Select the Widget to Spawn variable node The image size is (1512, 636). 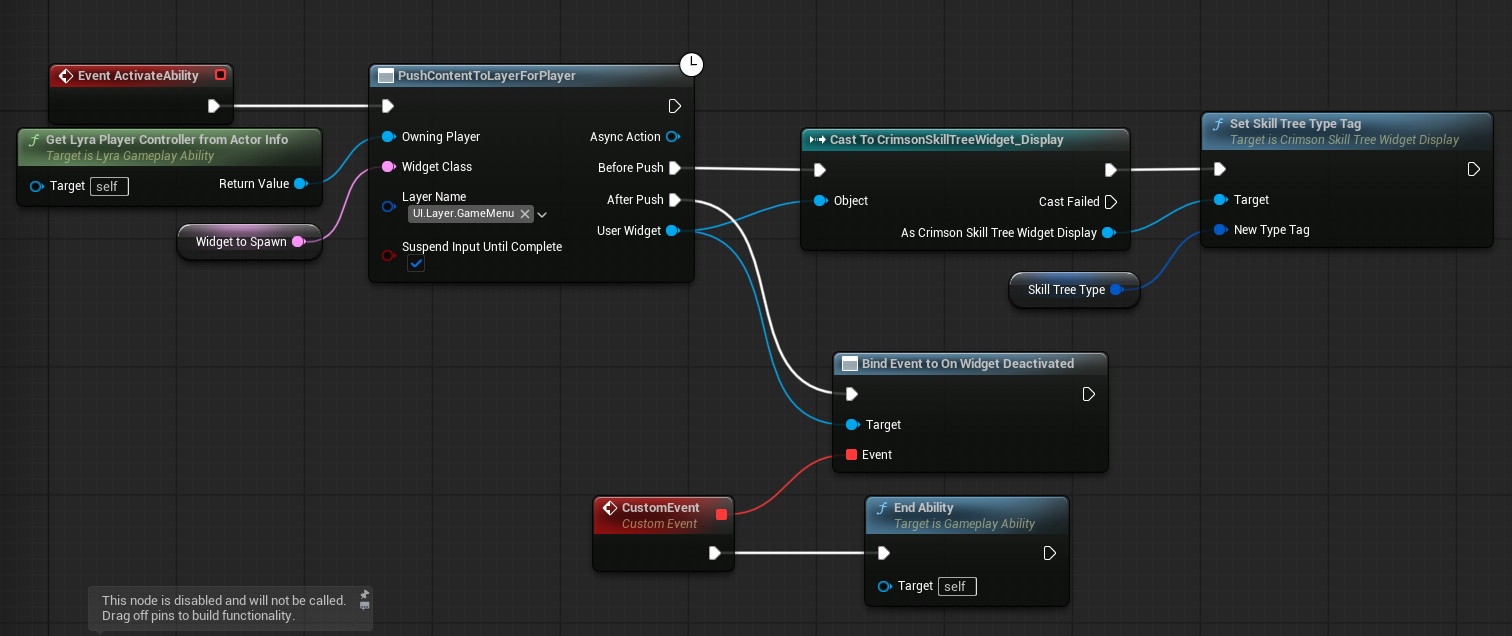[250, 242]
